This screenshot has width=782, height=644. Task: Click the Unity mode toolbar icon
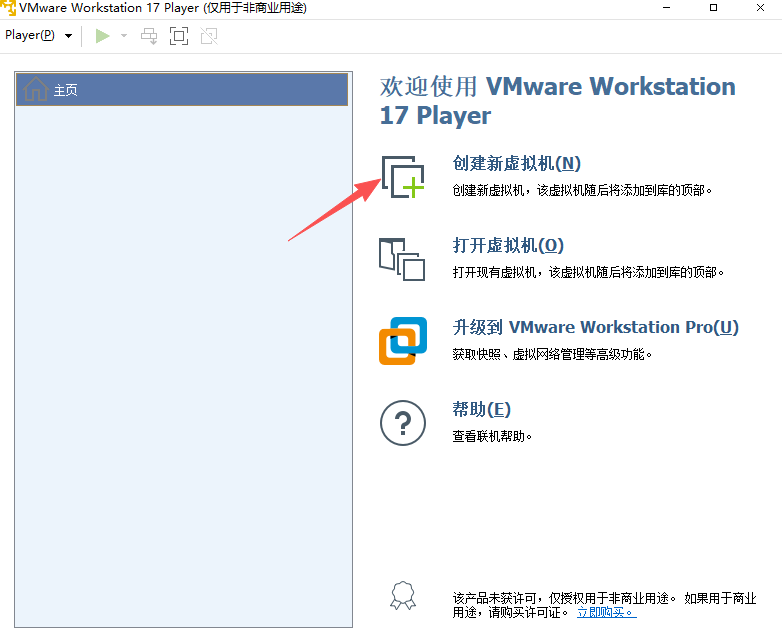tap(209, 36)
